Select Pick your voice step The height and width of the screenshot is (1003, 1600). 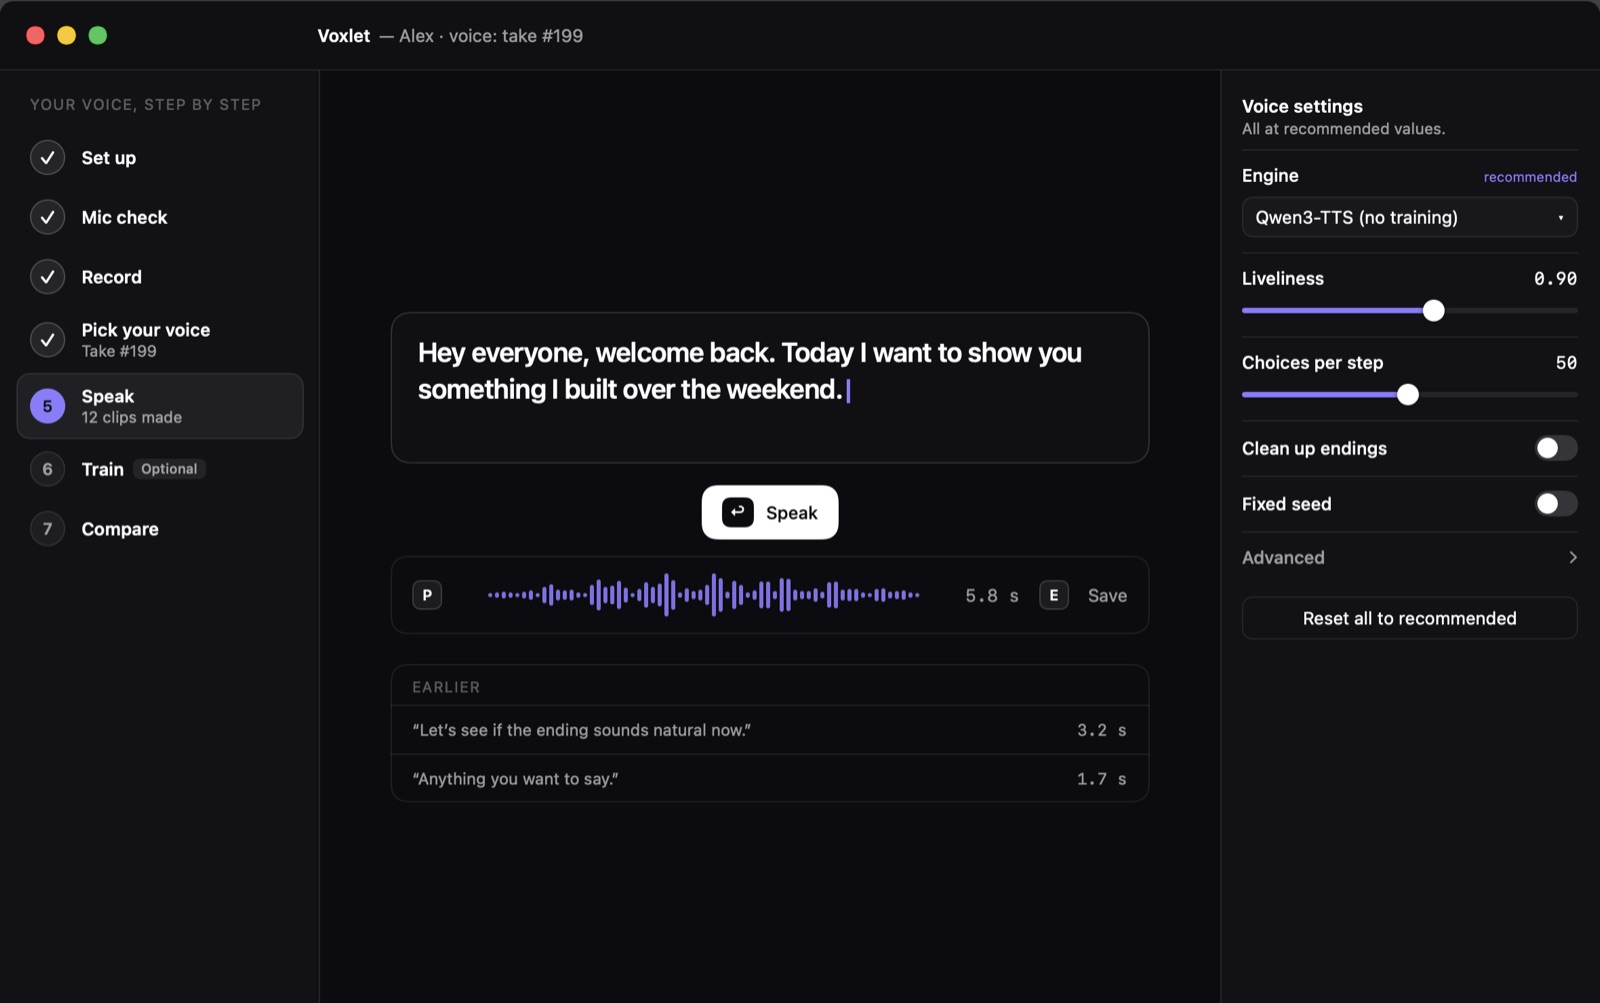pyautogui.click(x=160, y=340)
